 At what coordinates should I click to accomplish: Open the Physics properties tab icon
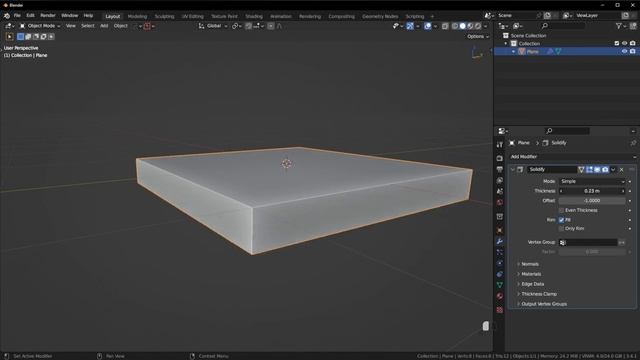click(x=500, y=264)
